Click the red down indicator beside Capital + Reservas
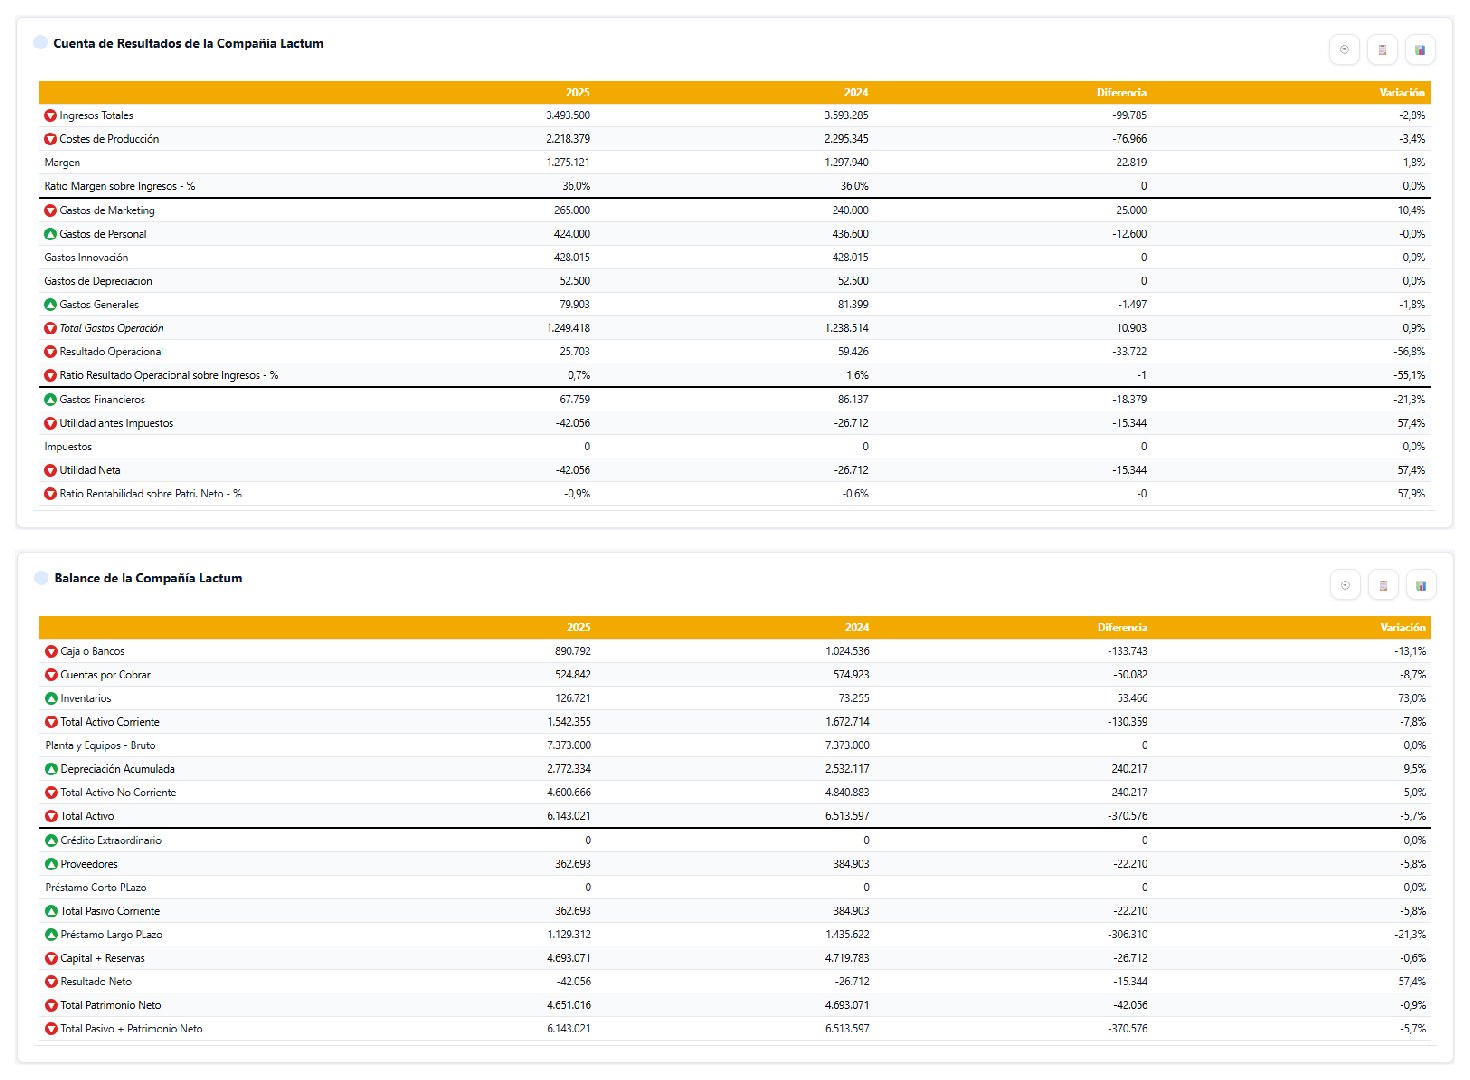 52,959
